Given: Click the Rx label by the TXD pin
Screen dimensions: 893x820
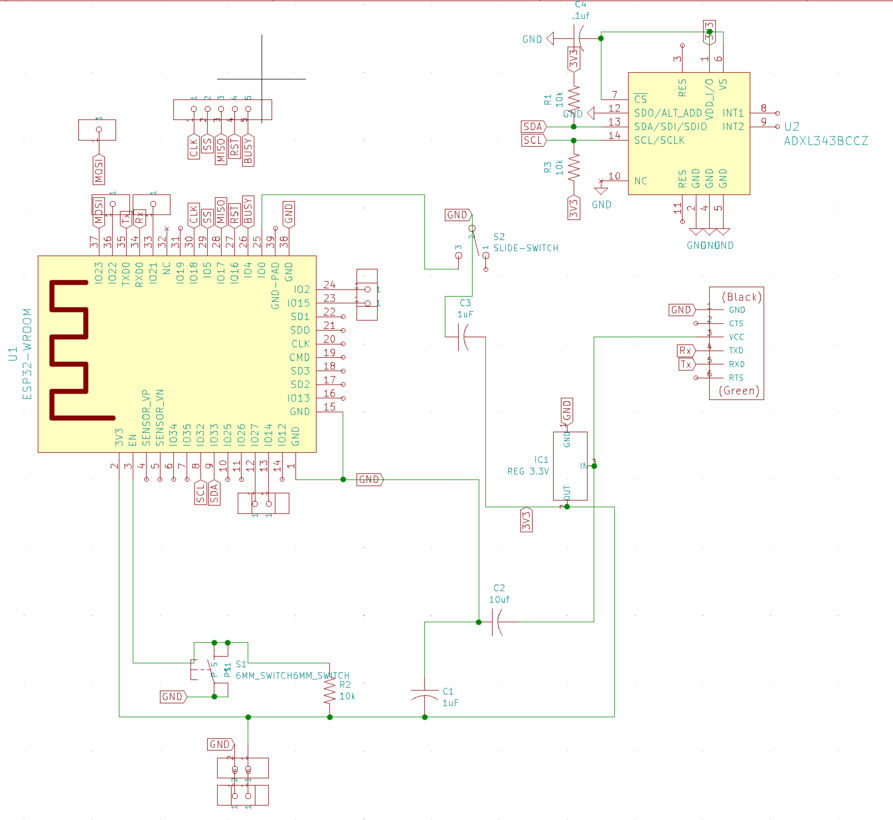Looking at the screenshot, I should 686,350.
